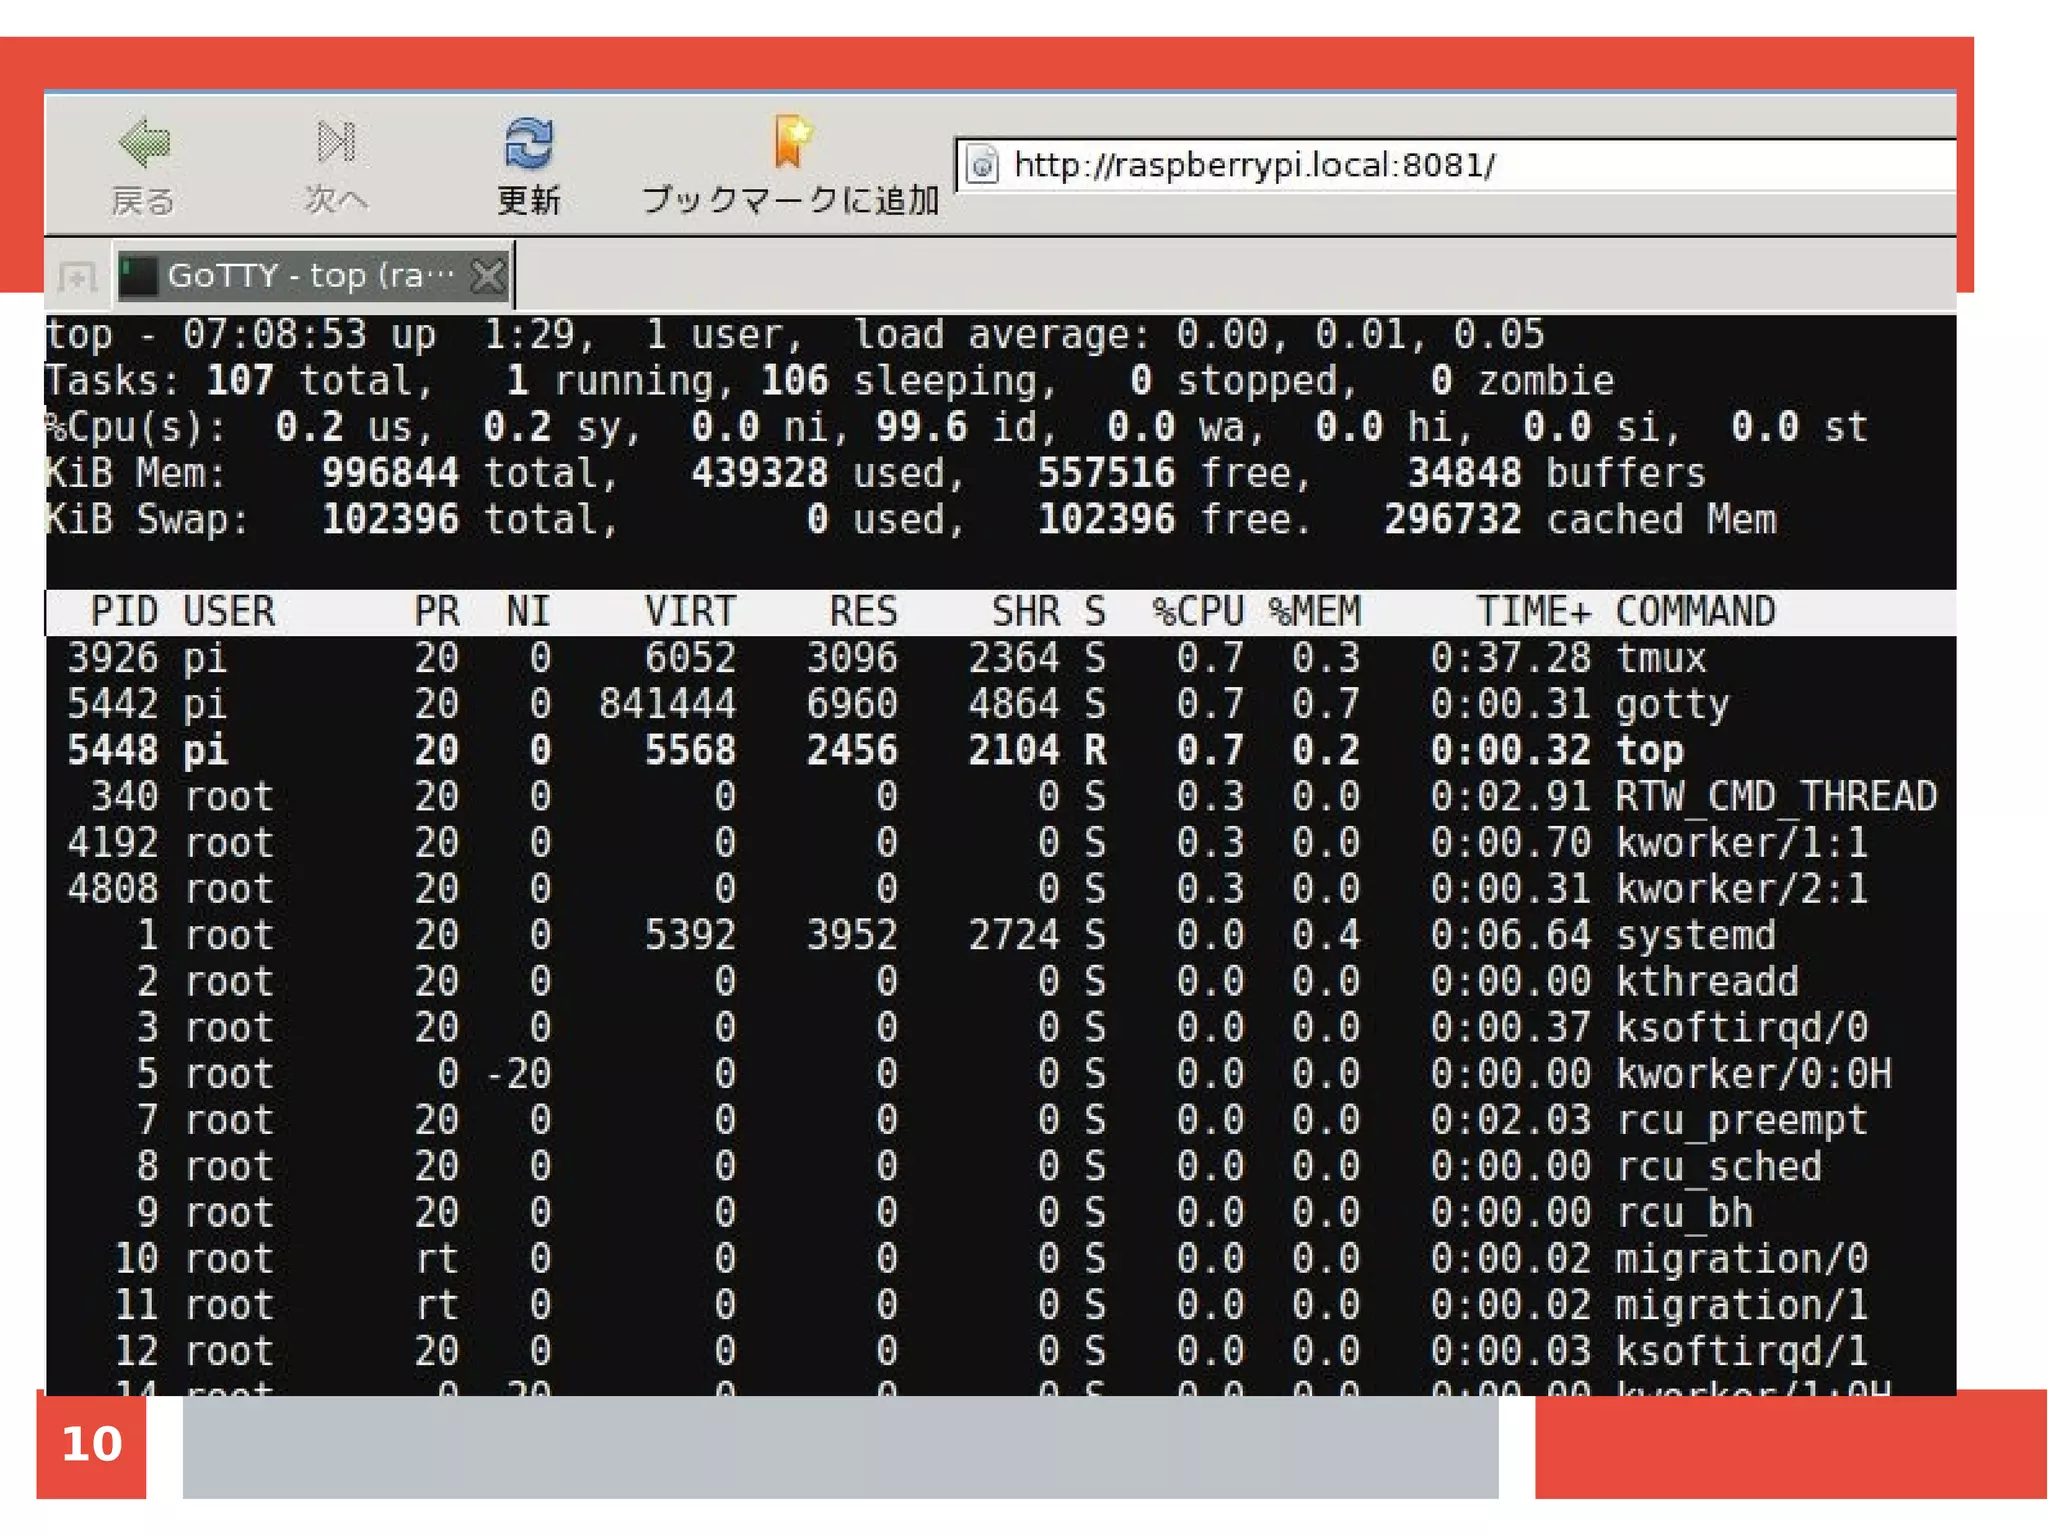Image resolution: width=2048 pixels, height=1535 pixels.
Task: Click the new tab icon beside GoTTY tab
Action: [77, 276]
